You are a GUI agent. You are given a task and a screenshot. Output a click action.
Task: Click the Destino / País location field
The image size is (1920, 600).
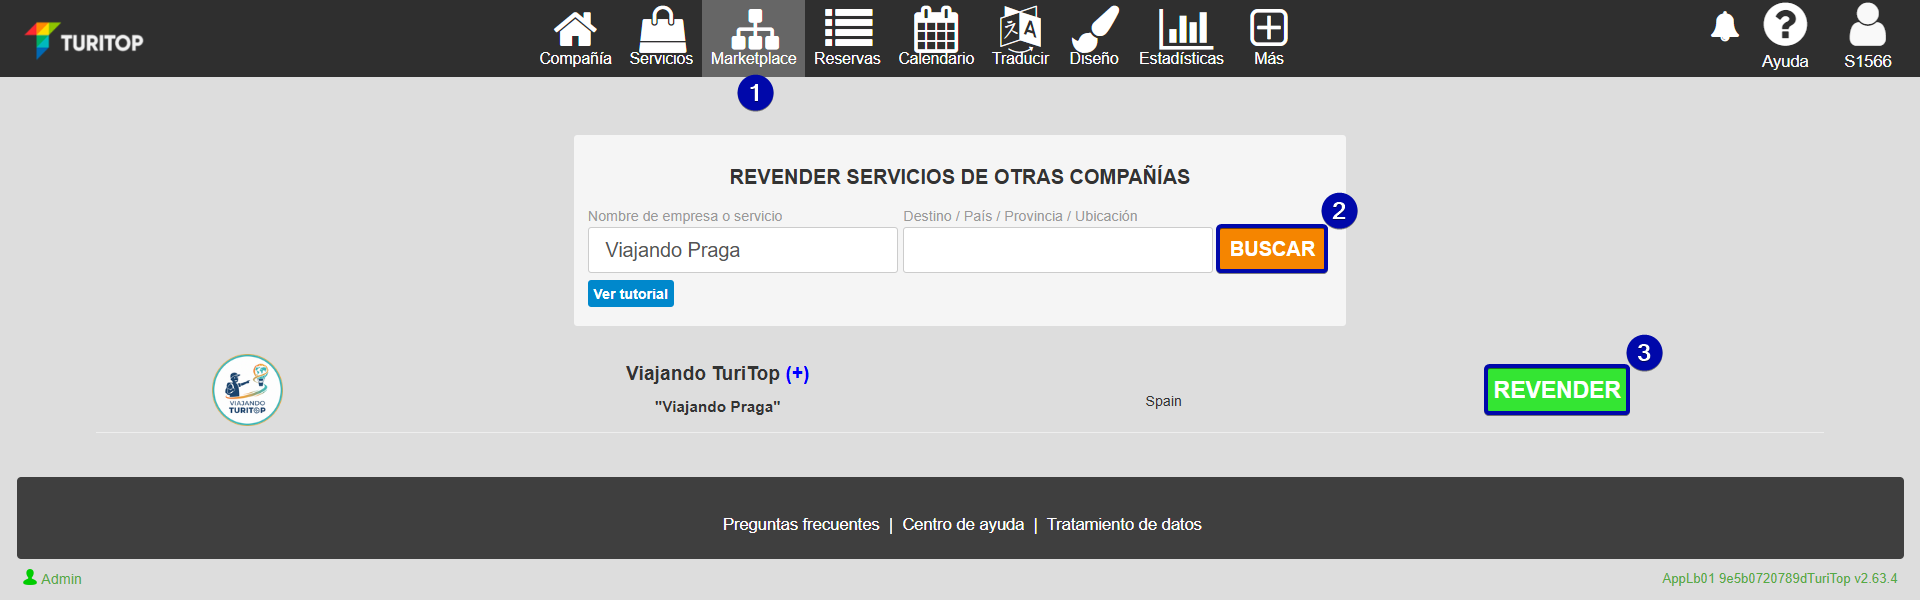click(1057, 250)
